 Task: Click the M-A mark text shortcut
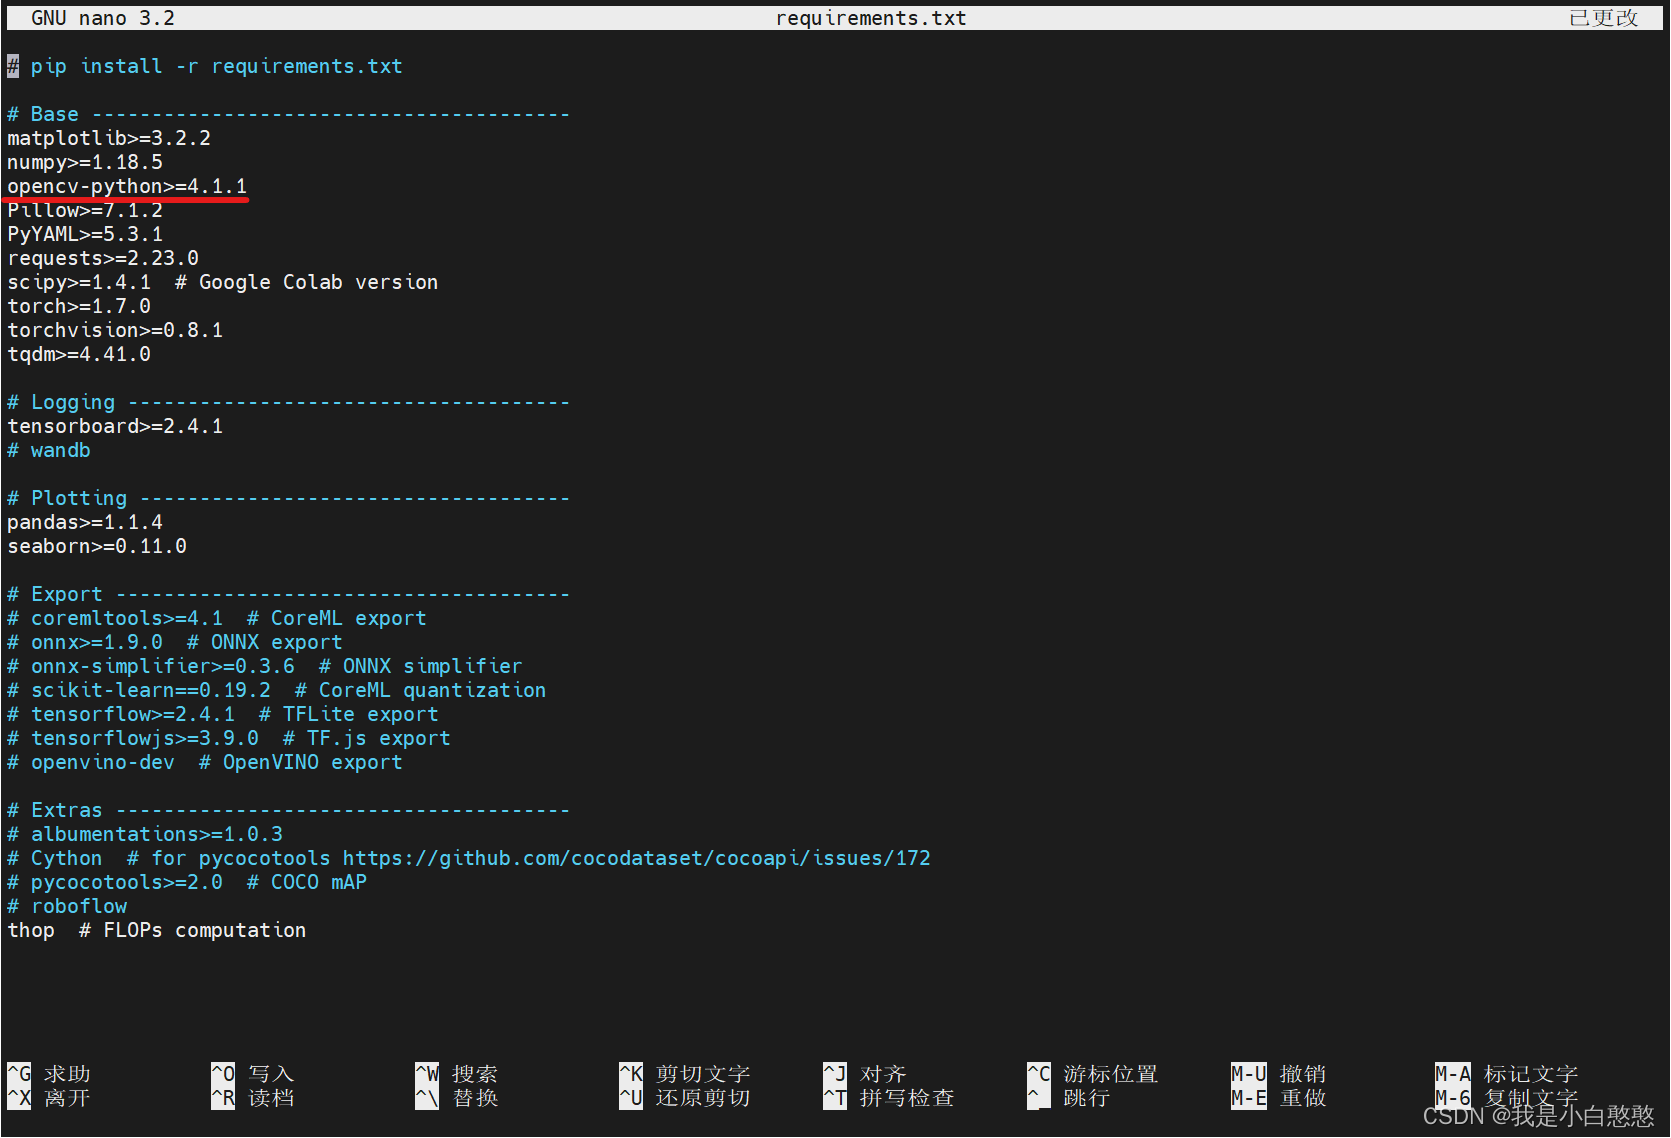[x=1507, y=1074]
